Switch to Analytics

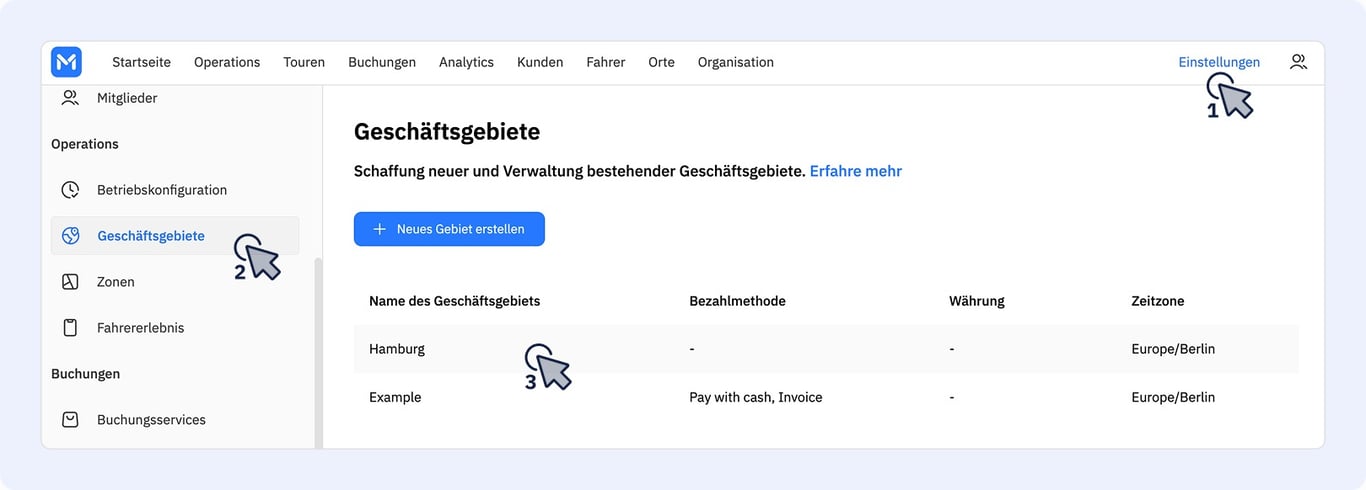click(466, 62)
